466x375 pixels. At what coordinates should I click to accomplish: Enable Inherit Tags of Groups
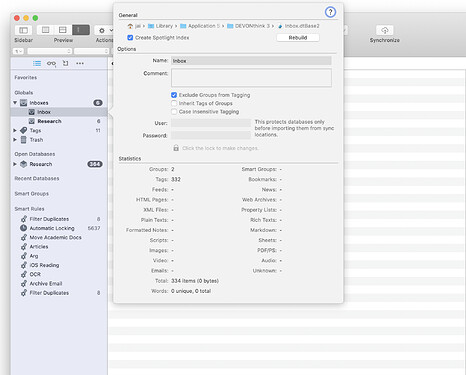(x=174, y=103)
